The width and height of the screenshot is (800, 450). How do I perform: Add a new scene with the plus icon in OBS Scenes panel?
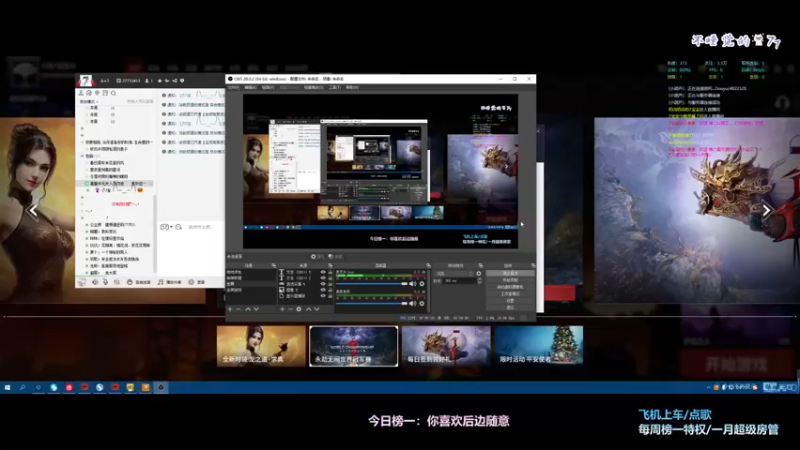click(x=230, y=309)
